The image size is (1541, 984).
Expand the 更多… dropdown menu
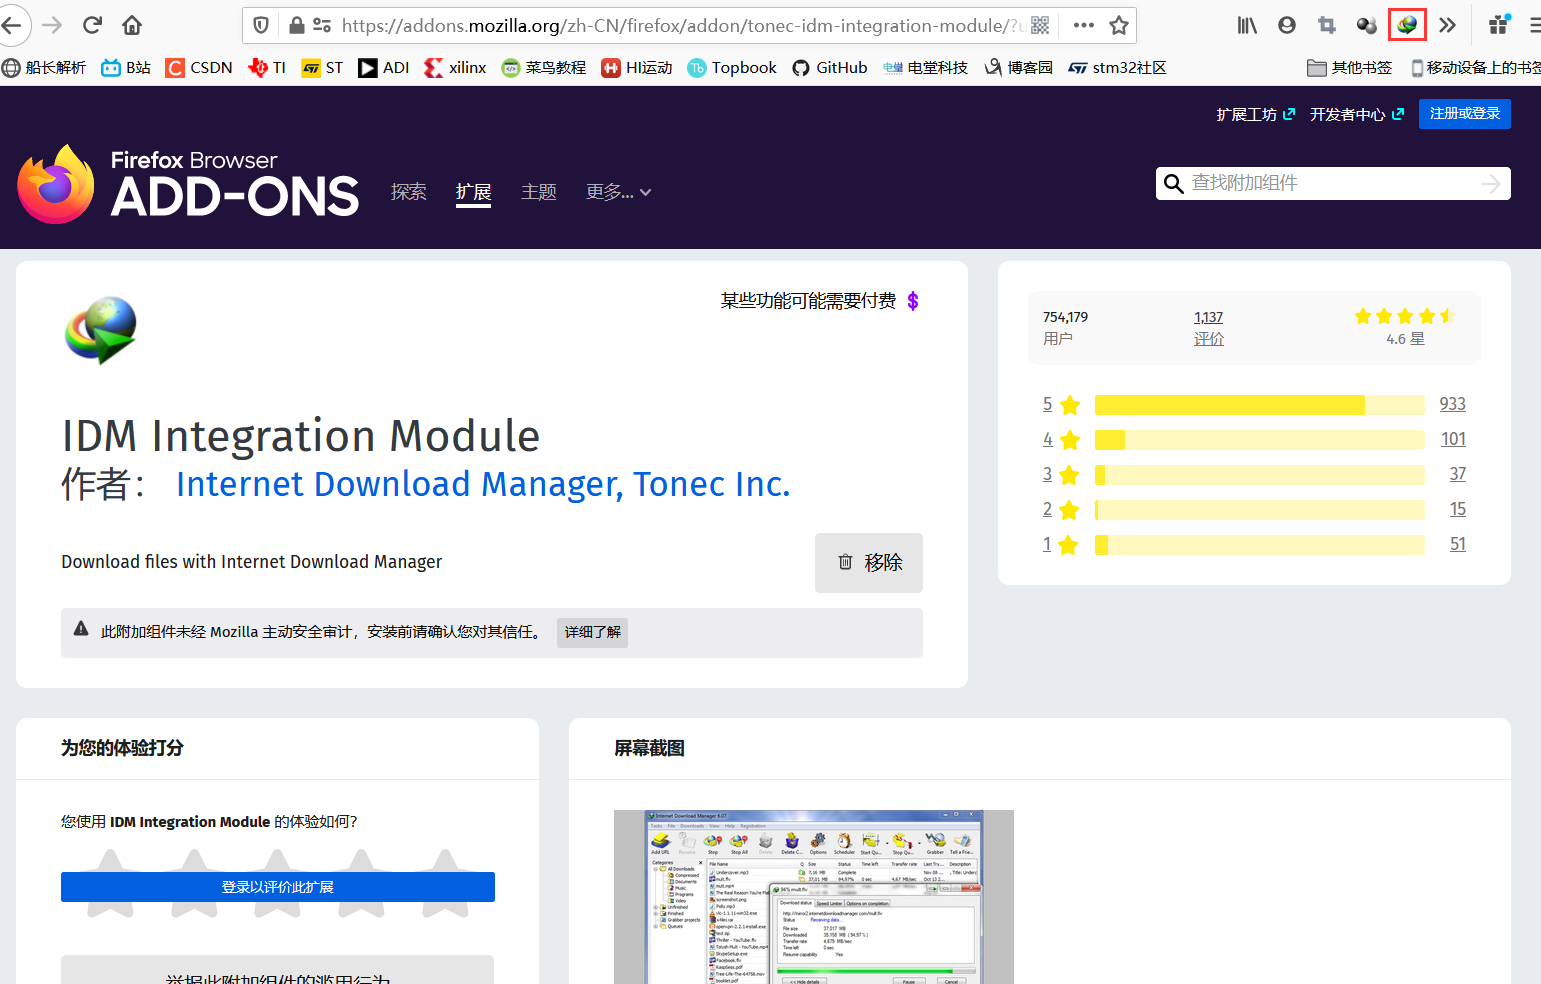618,191
